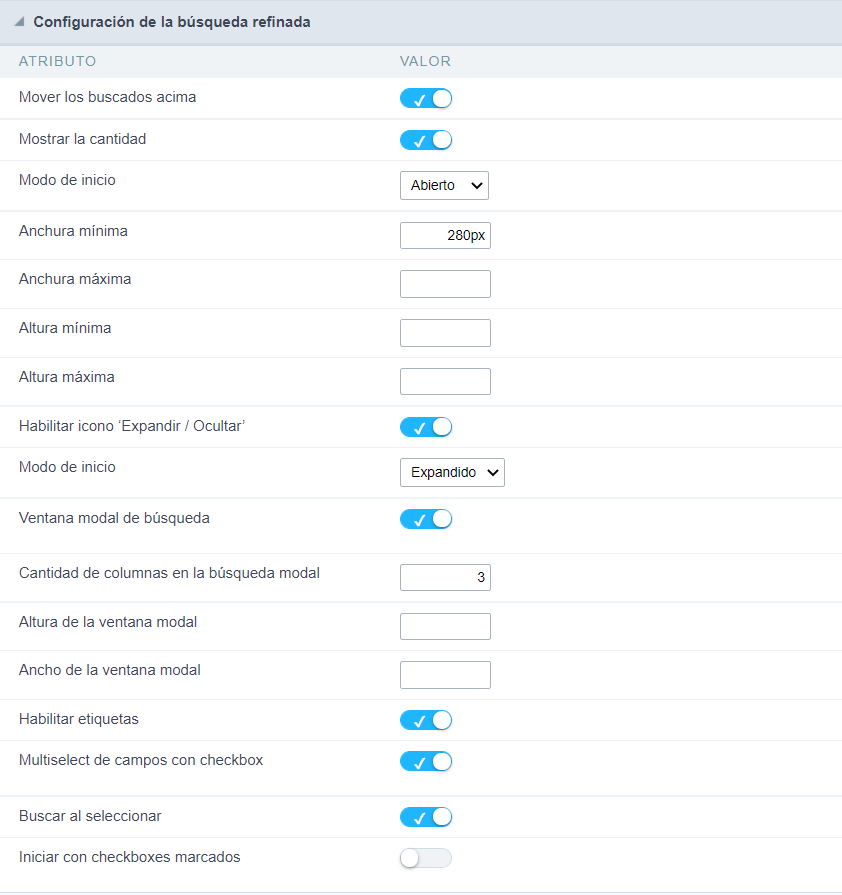Open the Modo de inicio dropdown showing Abierto
This screenshot has width=842, height=895.
pyautogui.click(x=444, y=185)
